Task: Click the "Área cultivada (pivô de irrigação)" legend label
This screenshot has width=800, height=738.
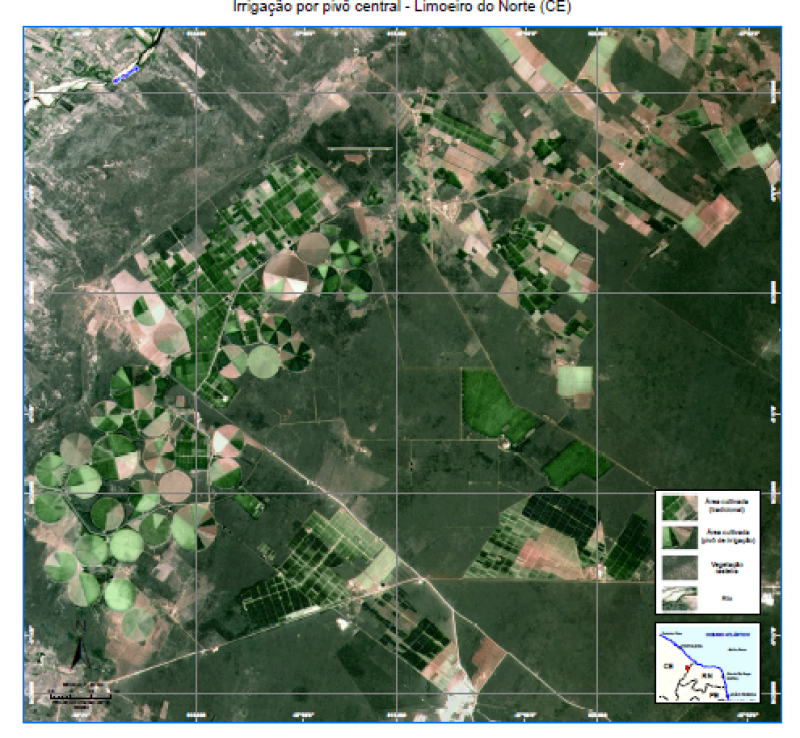Action: coord(728,536)
